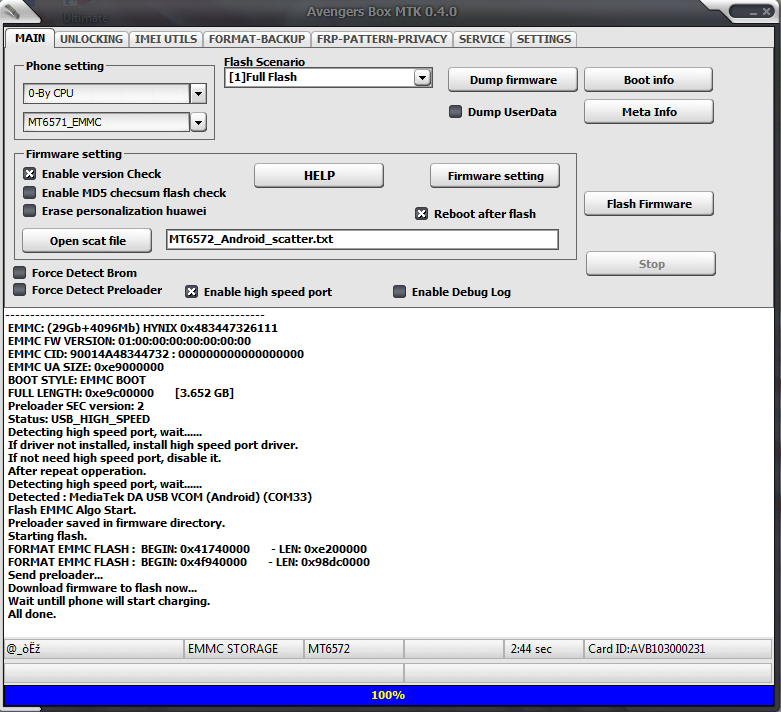Switch to the SETTINGS tab
781x712 pixels.
point(543,39)
